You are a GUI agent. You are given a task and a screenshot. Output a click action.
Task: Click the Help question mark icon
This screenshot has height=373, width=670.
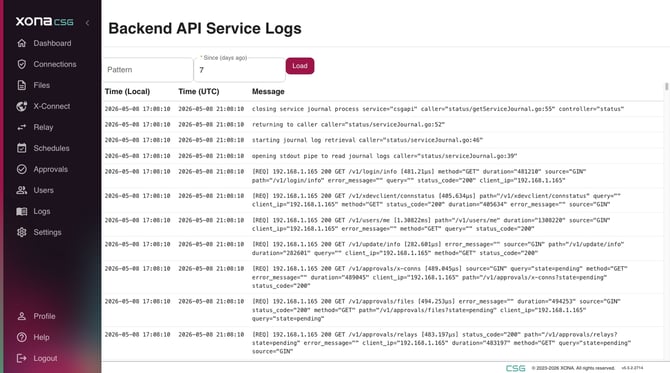pos(22,337)
